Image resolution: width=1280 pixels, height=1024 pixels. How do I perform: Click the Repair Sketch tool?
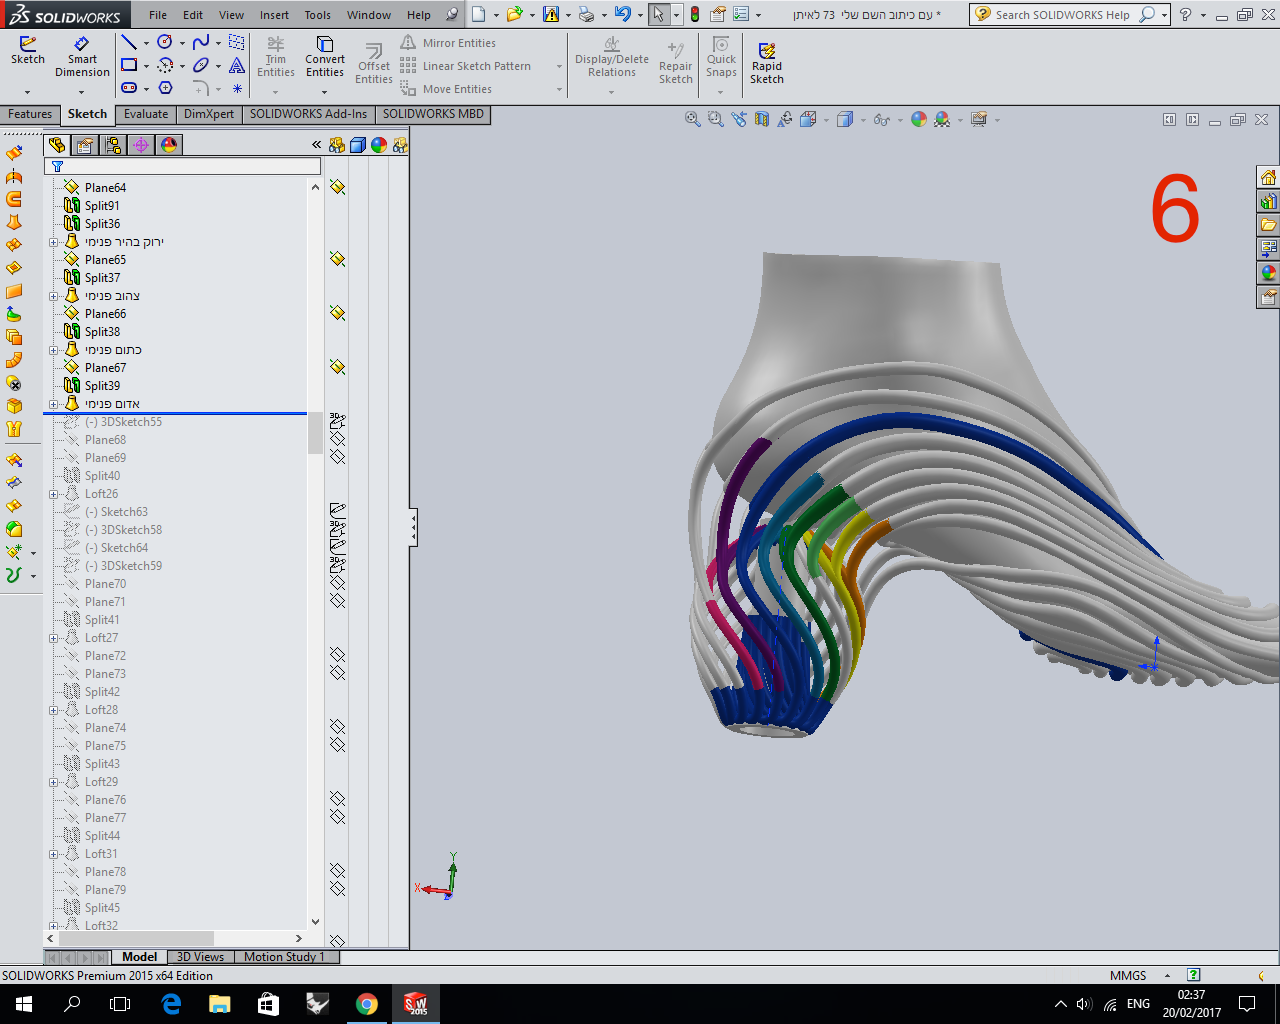point(676,63)
